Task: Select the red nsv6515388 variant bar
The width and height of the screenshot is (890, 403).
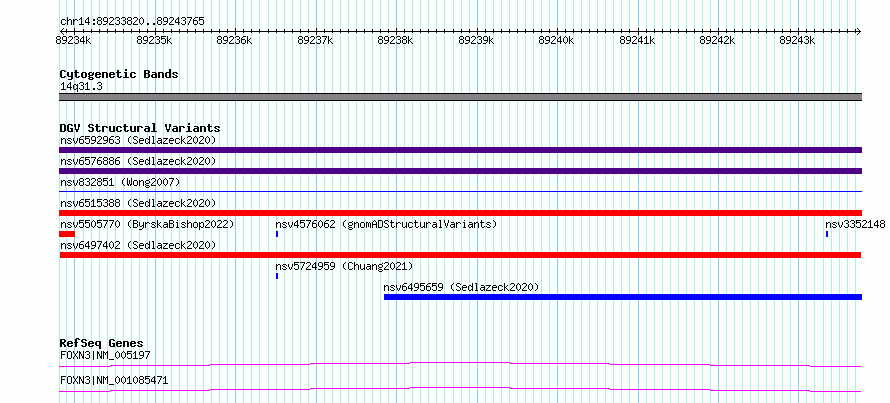Action: coord(460,213)
